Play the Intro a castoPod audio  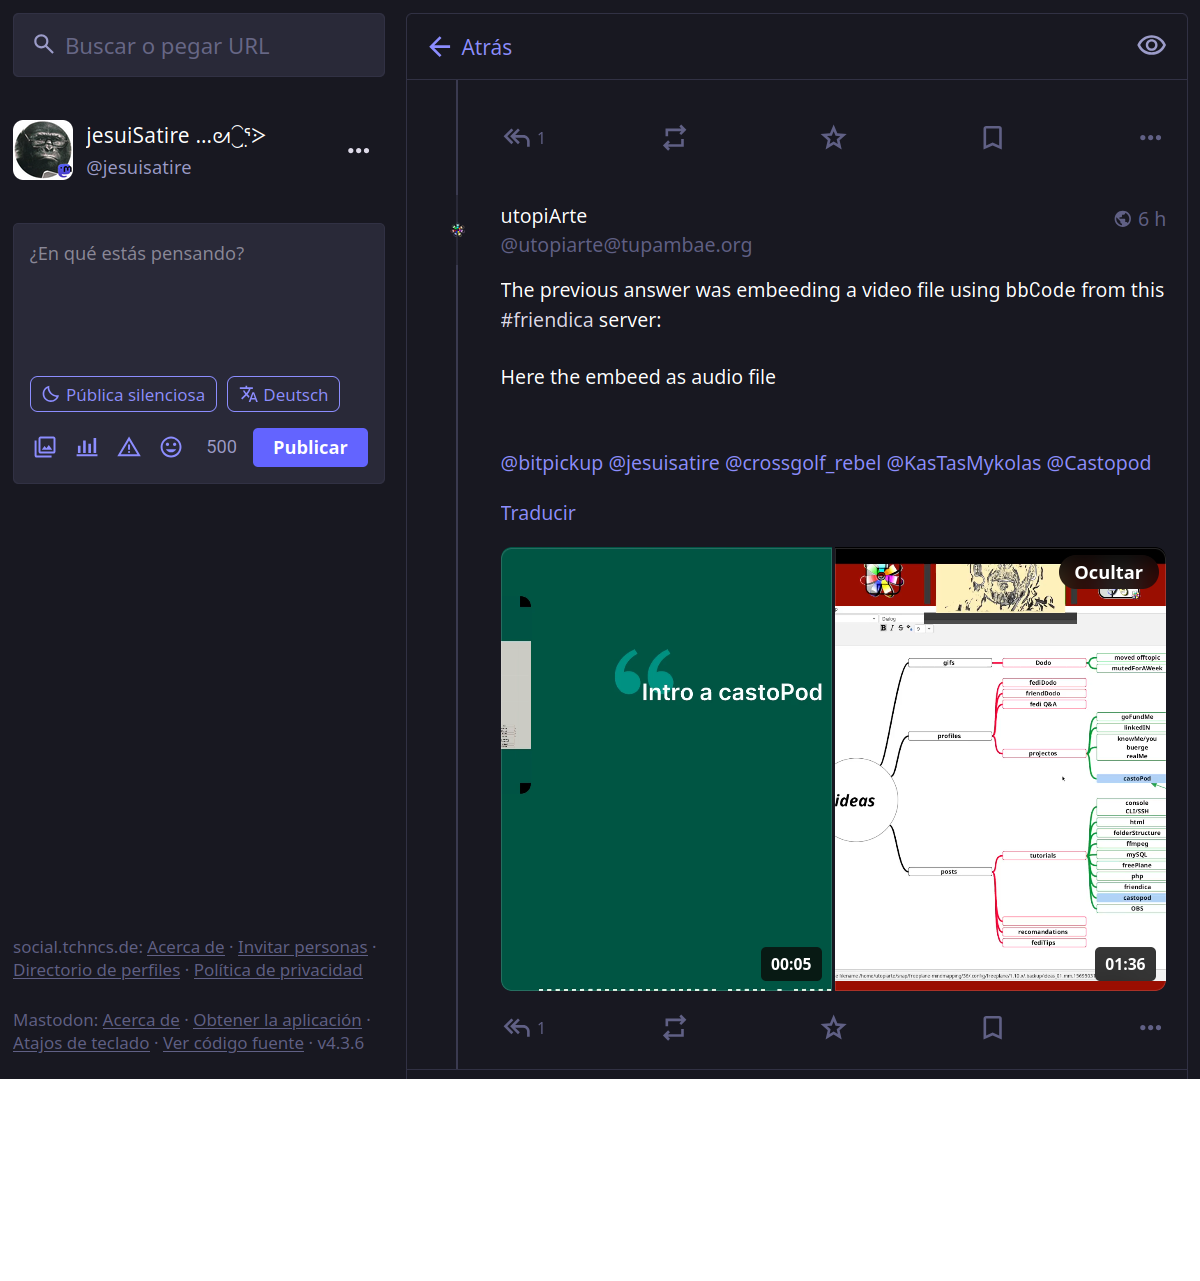666,769
